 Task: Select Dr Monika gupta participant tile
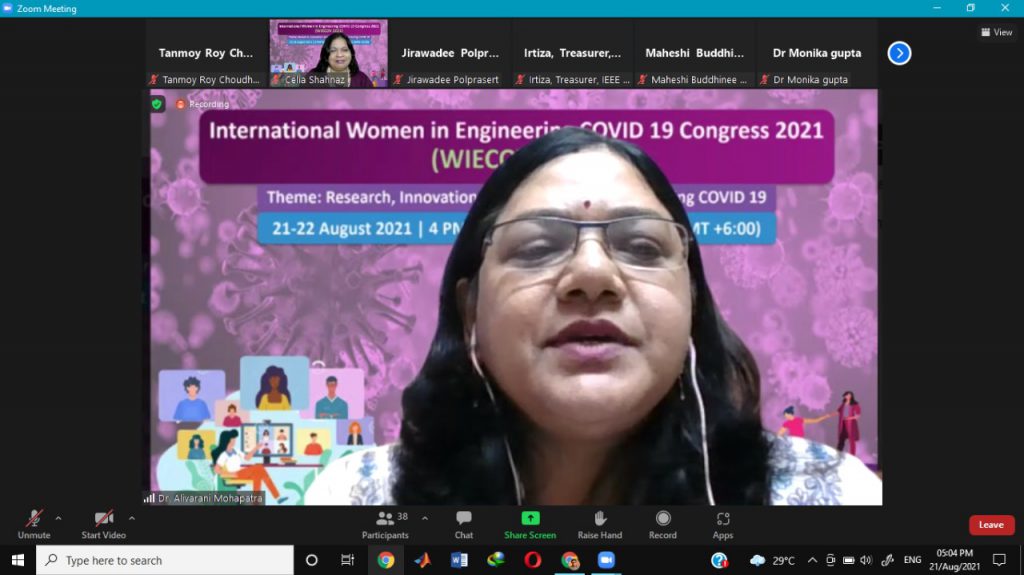tap(816, 54)
